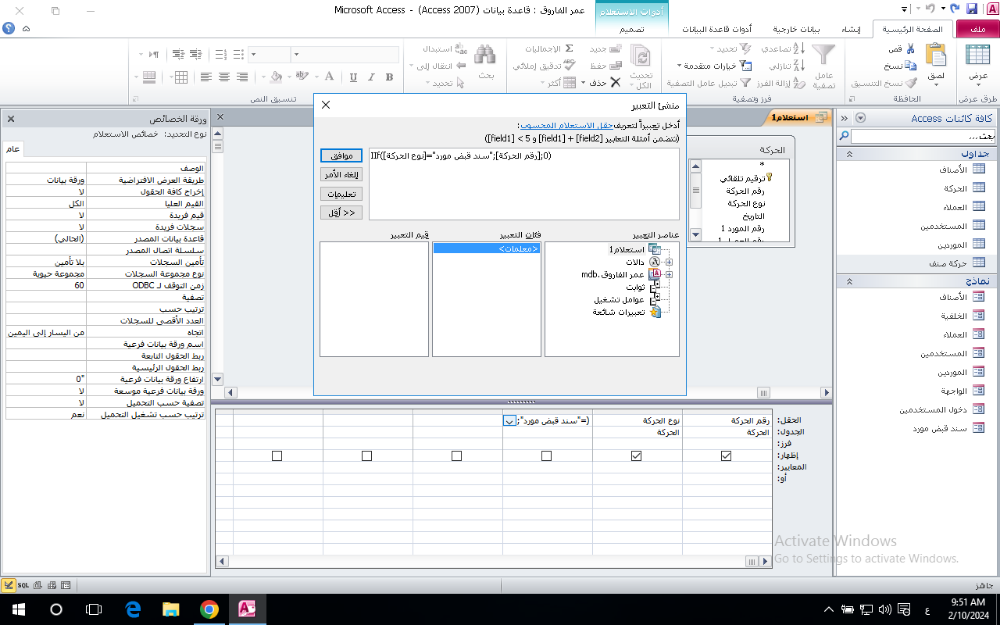Click the أقل >> less button
This screenshot has height=625, width=1000.
pyautogui.click(x=341, y=213)
